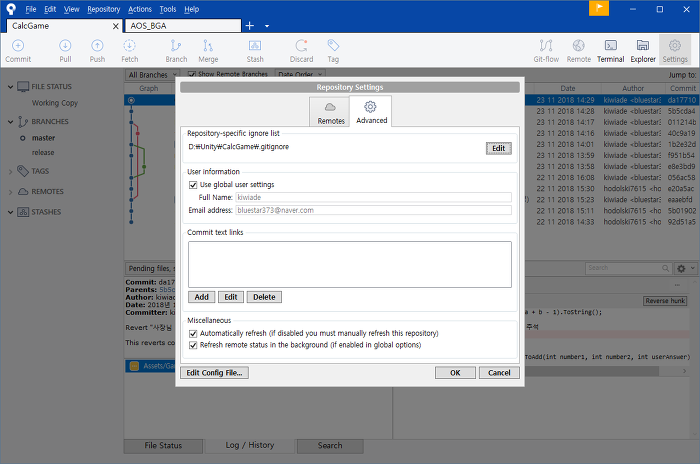This screenshot has width=700, height=464.
Task: Open the Git-flow tool
Action: tap(546, 51)
